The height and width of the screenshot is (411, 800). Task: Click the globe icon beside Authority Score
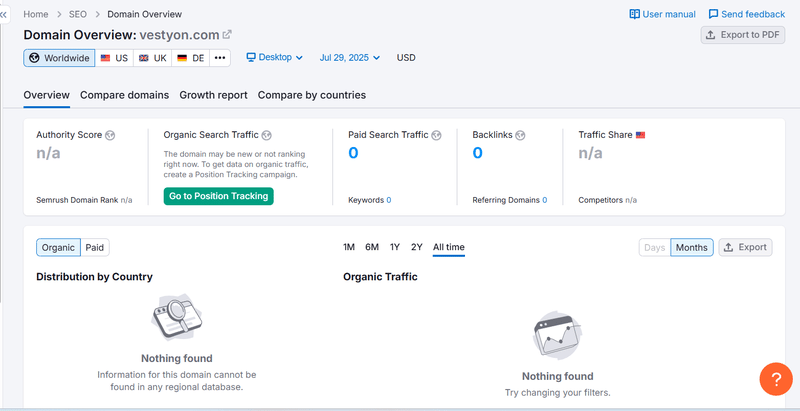110,135
